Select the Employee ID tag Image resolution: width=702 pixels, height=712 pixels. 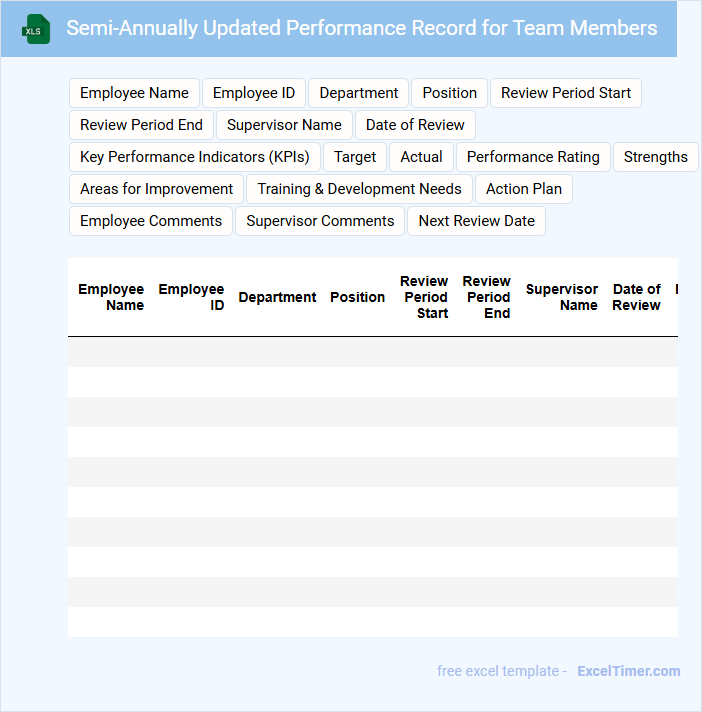[x=254, y=93]
